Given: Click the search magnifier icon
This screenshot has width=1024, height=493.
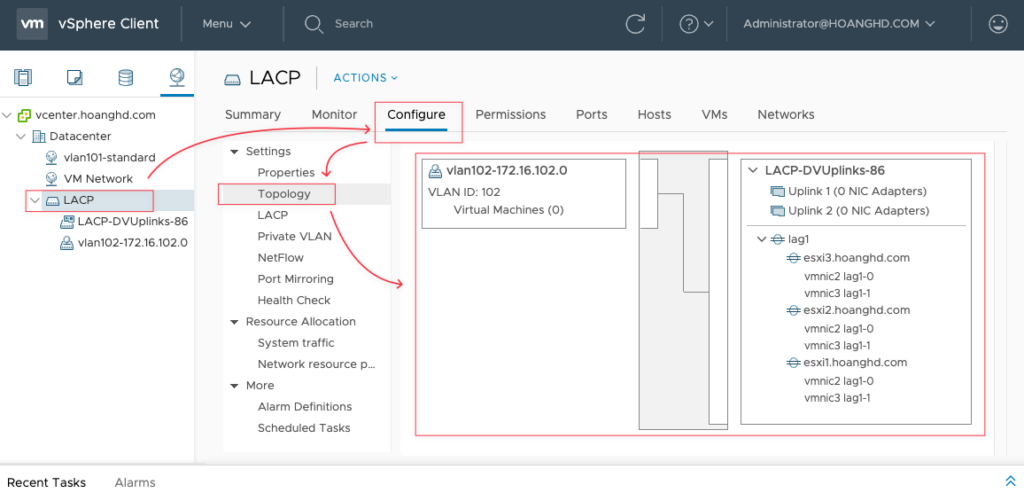Looking at the screenshot, I should pyautogui.click(x=314, y=24).
